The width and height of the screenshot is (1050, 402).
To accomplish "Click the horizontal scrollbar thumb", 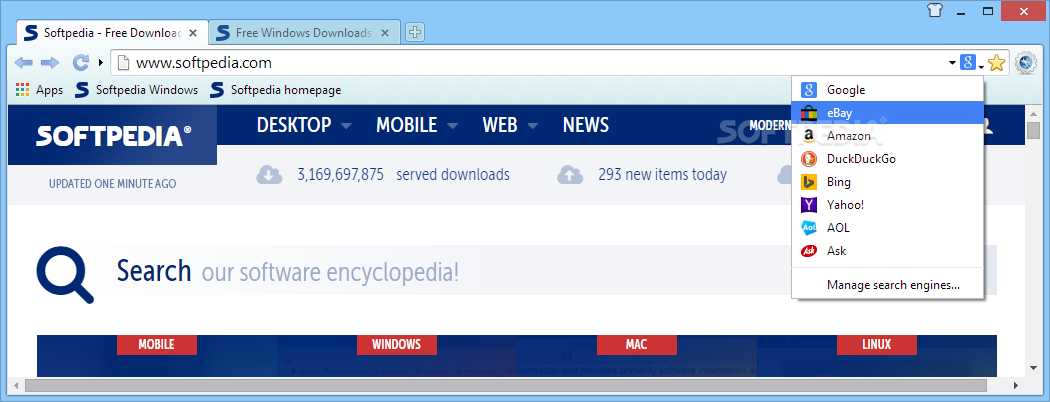I will click(506, 385).
